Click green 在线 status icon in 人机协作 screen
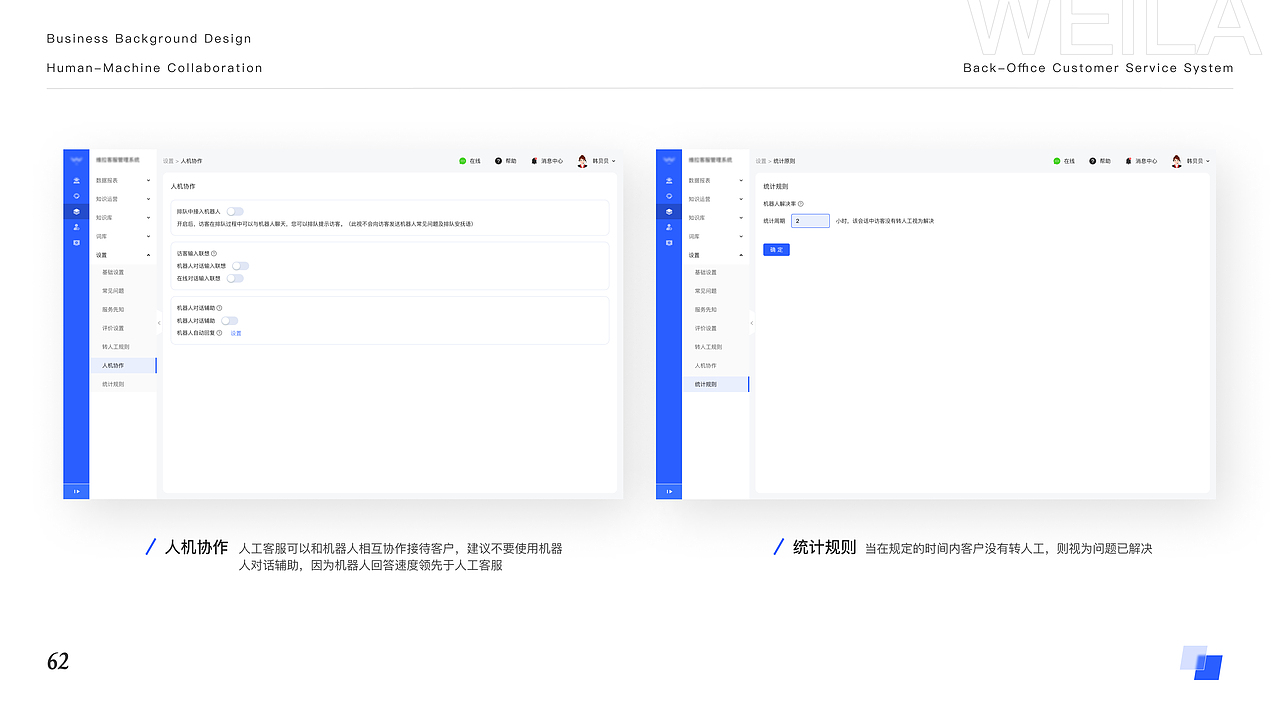Image resolution: width=1280 pixels, height=720 pixels. [x=463, y=161]
